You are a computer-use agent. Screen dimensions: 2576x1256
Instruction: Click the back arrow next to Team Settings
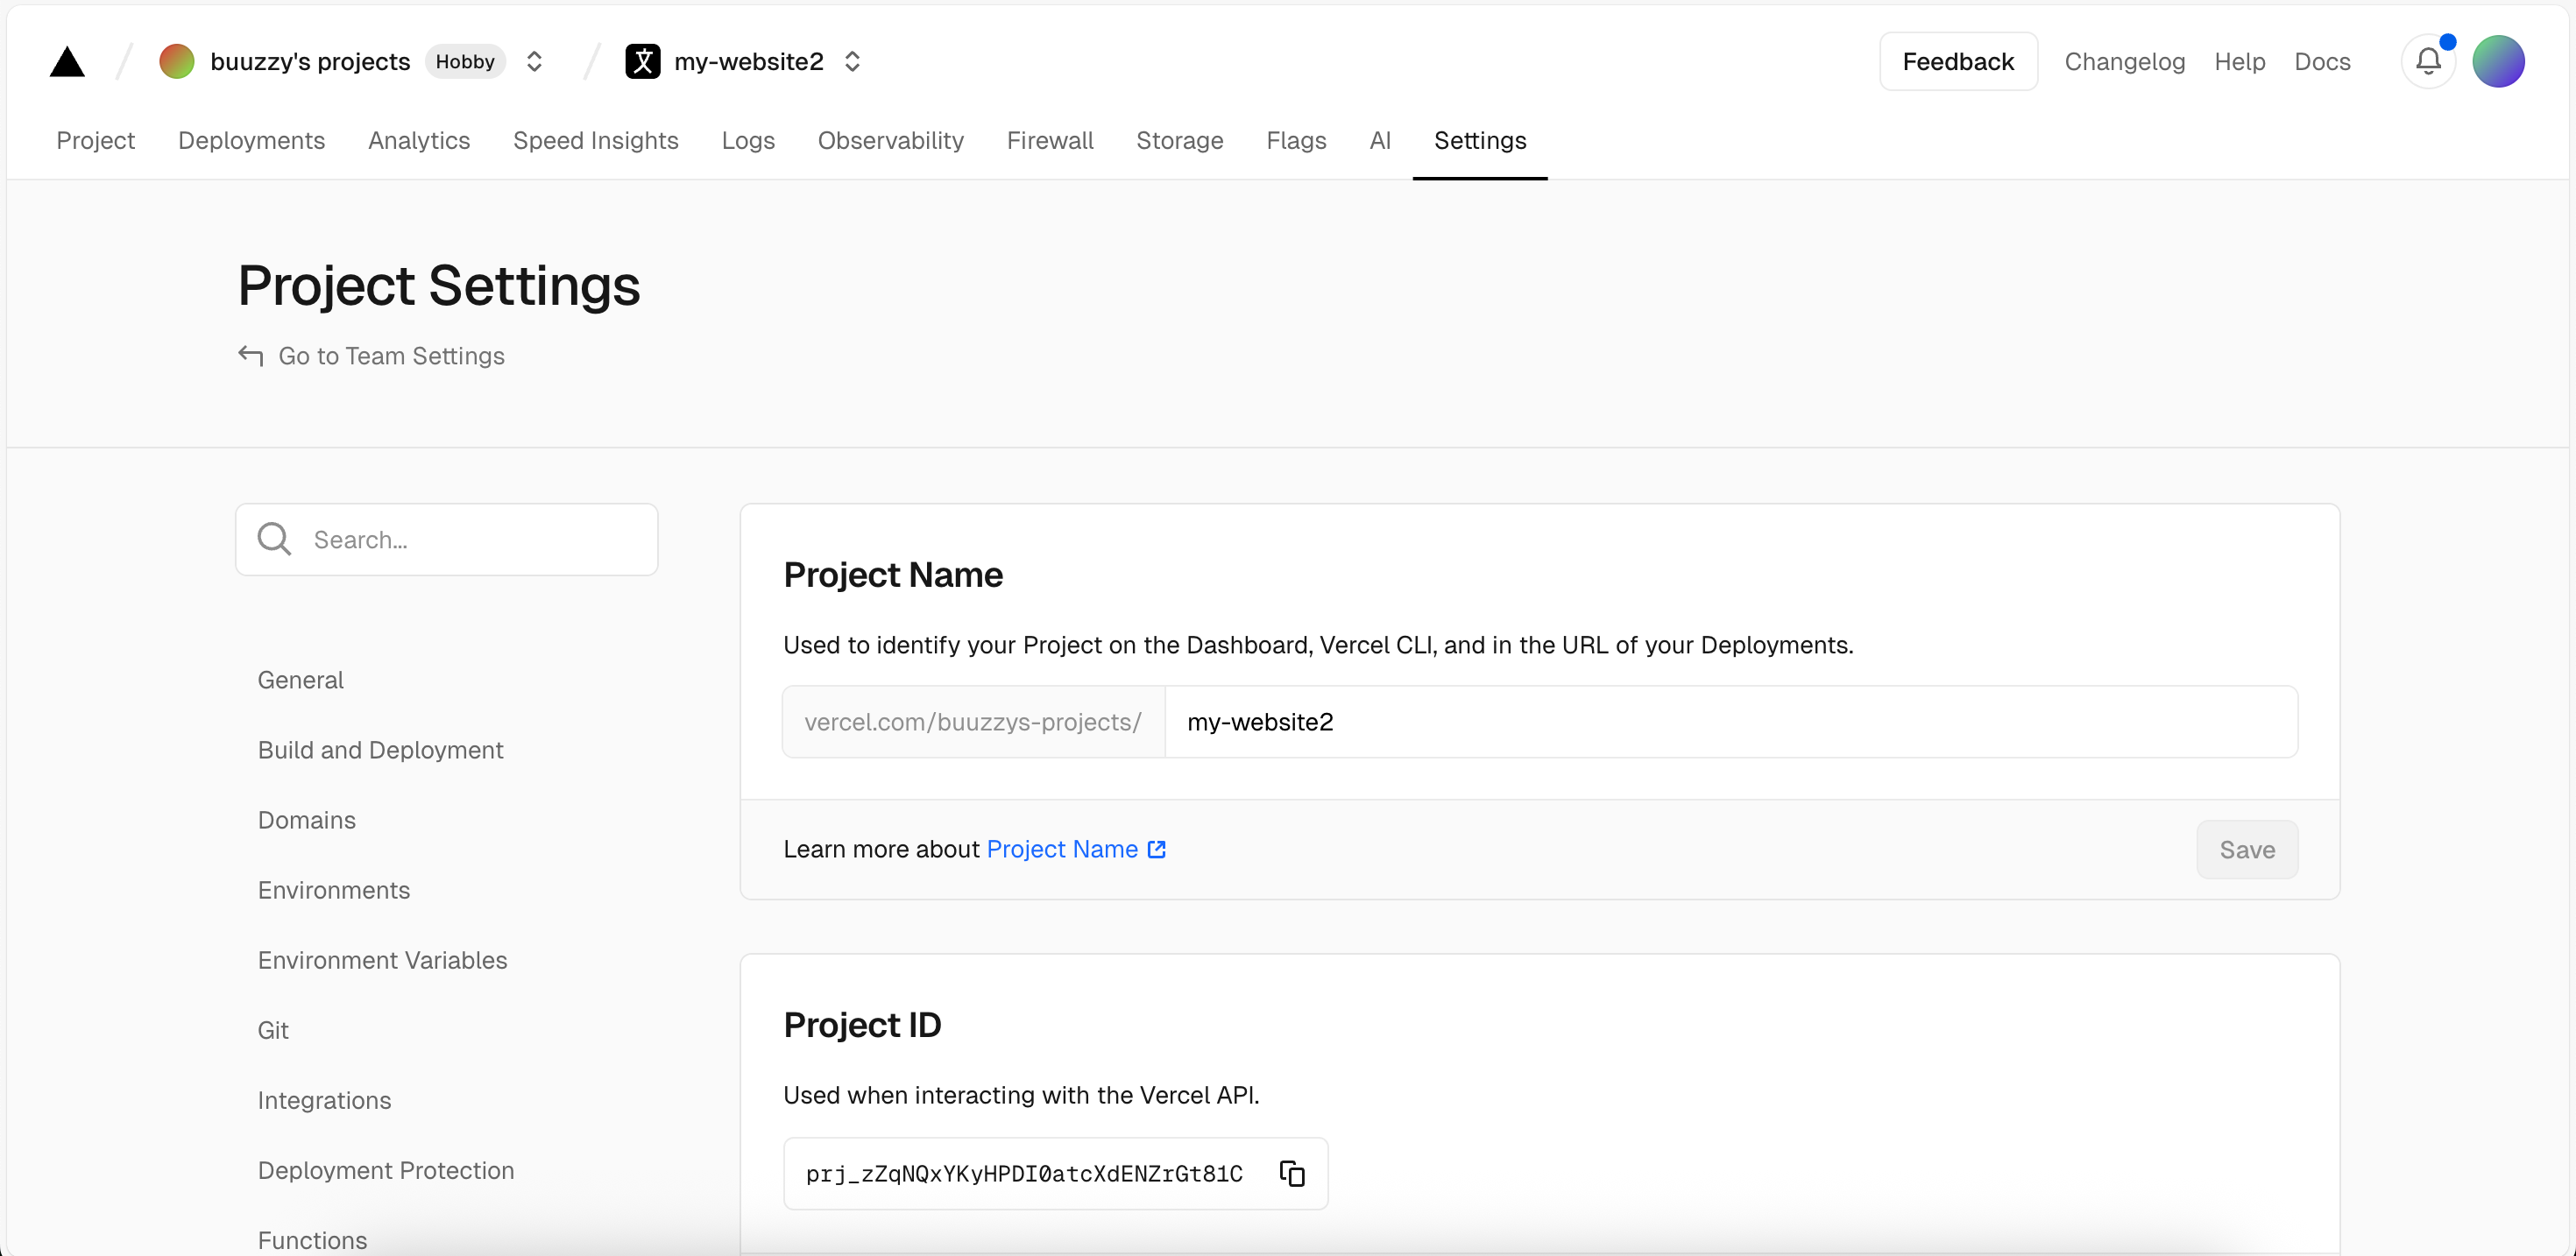[x=251, y=356]
